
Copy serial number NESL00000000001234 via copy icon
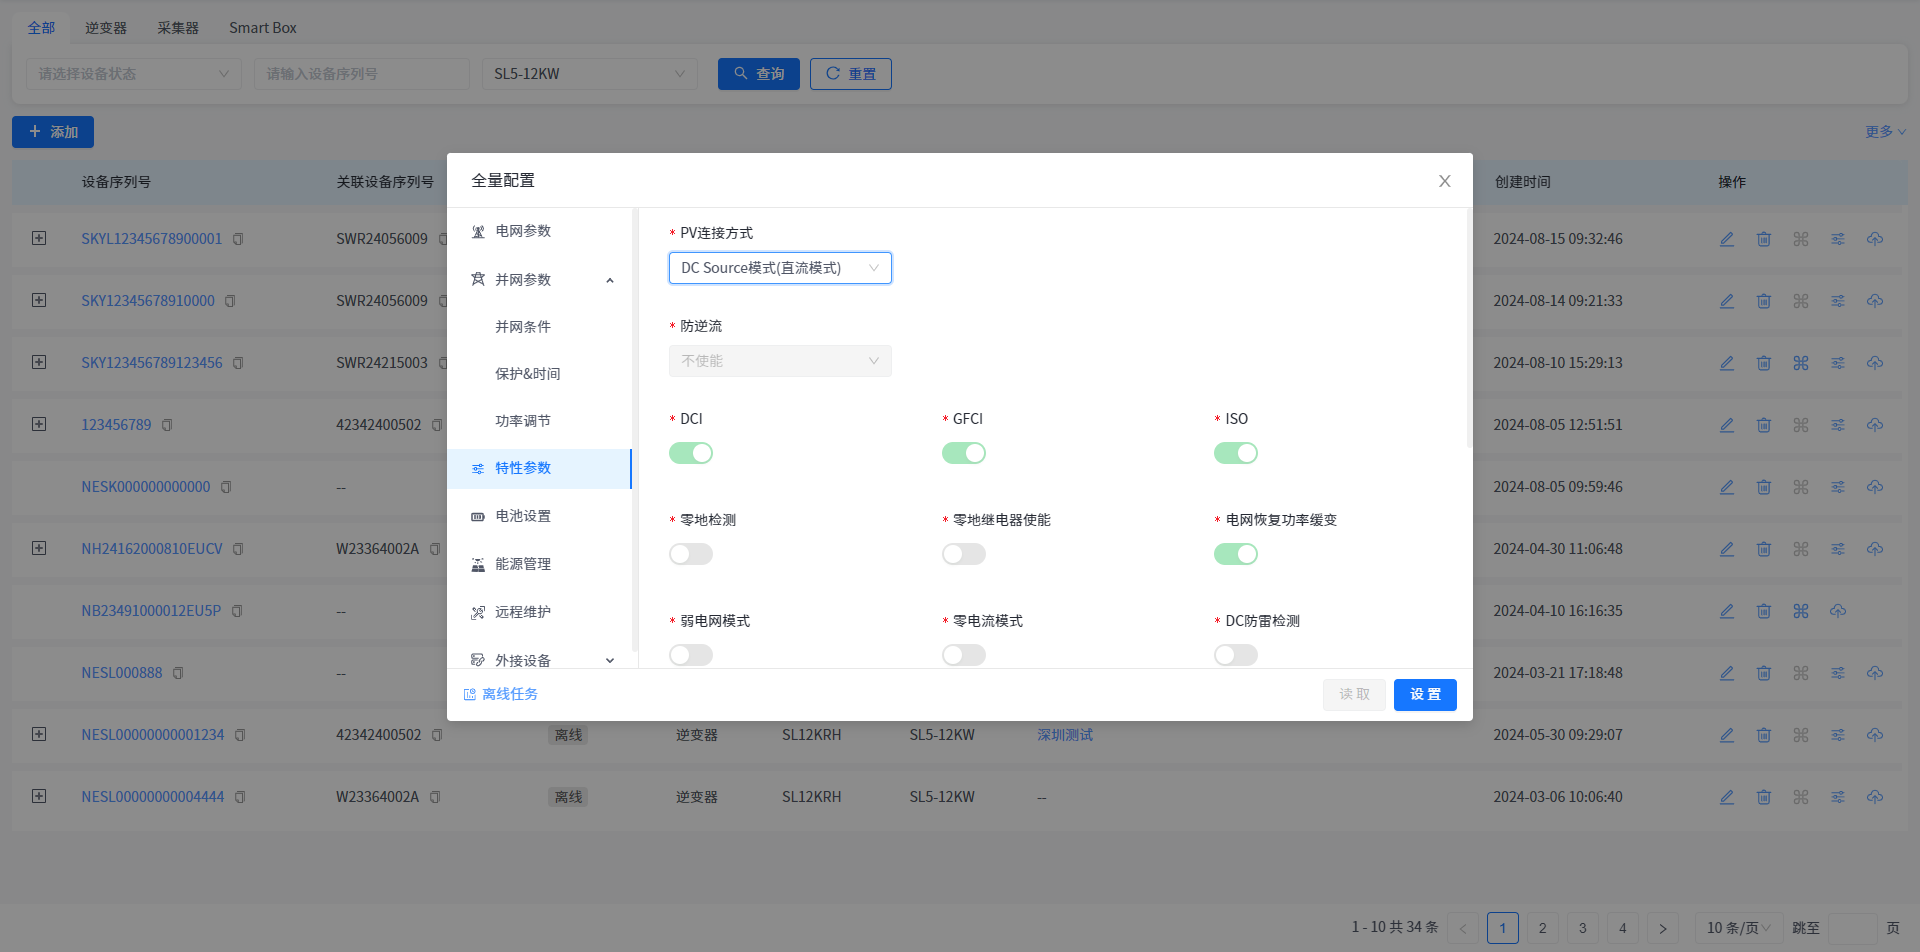240,735
